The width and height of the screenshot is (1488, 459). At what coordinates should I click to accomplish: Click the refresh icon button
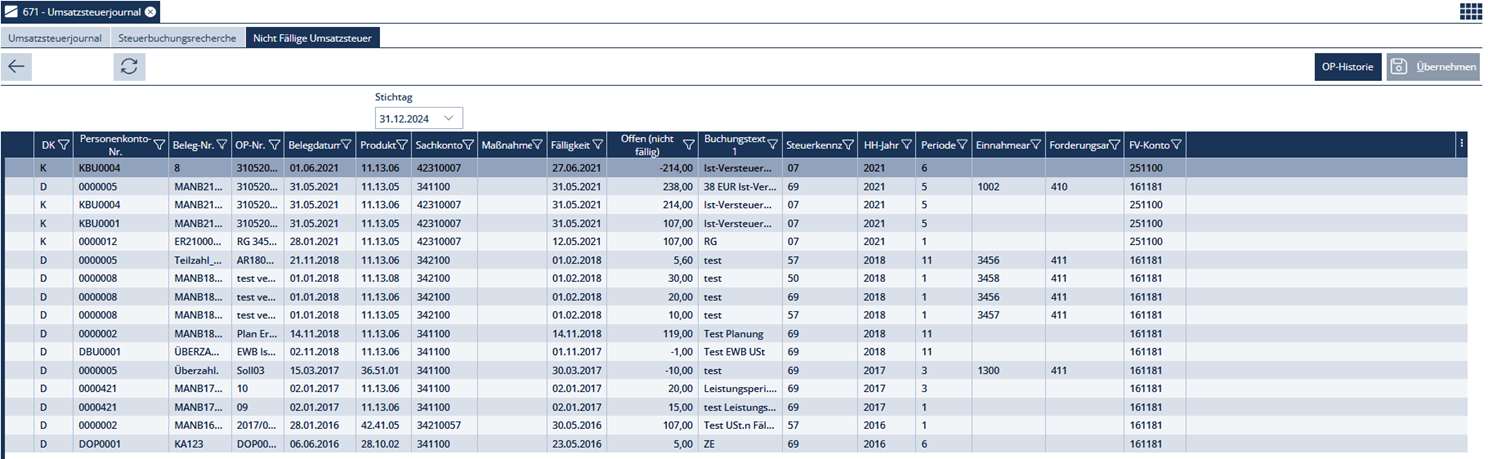[x=129, y=67]
